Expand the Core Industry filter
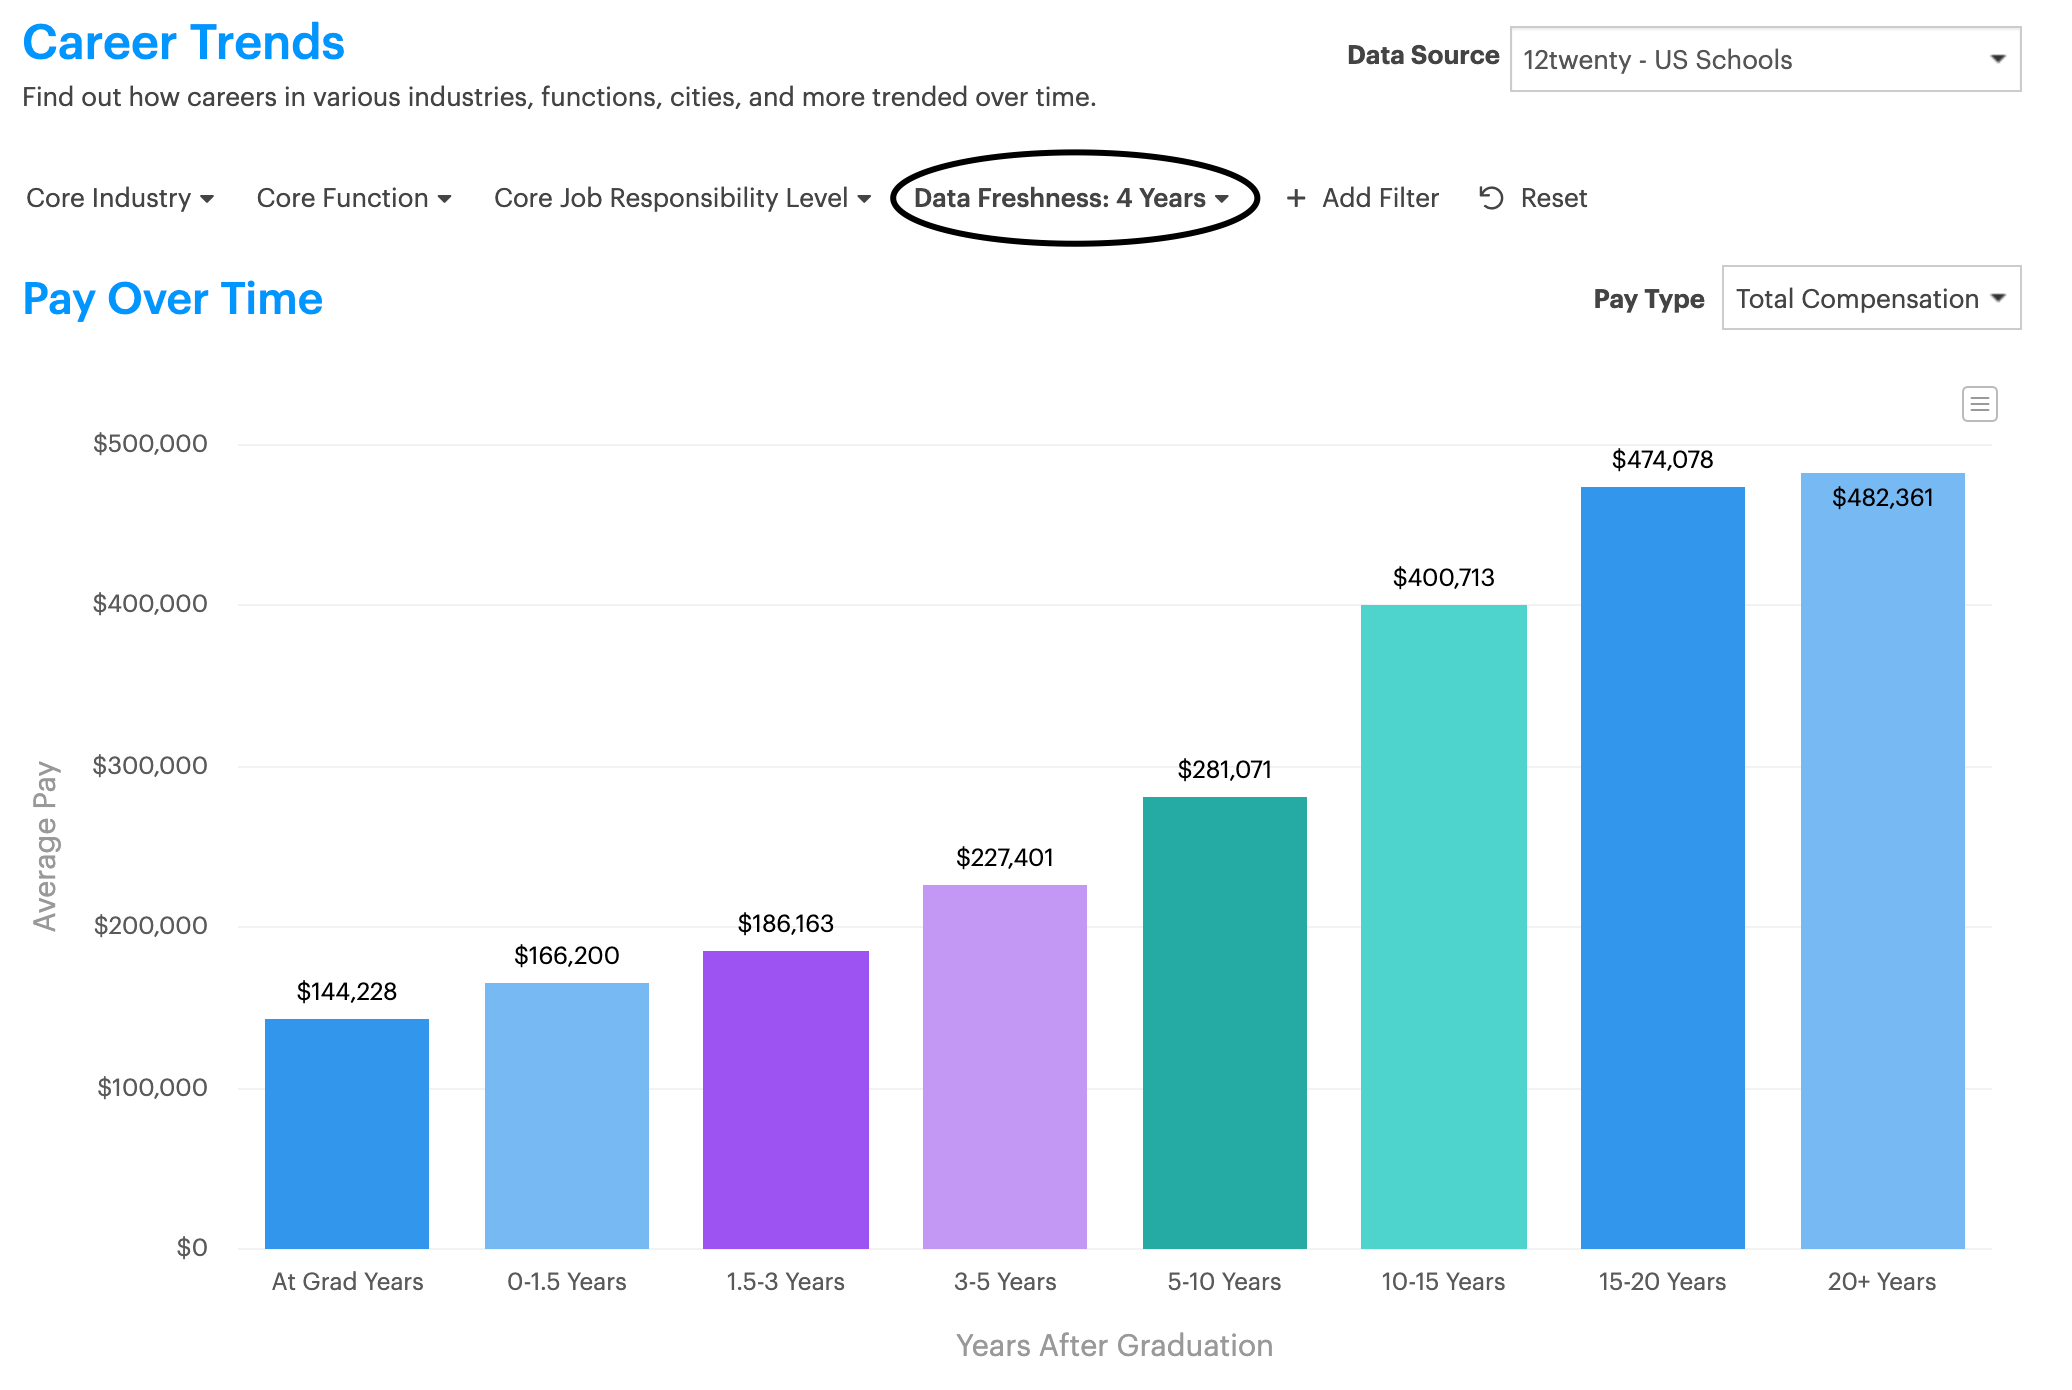2072x1390 pixels. click(120, 198)
